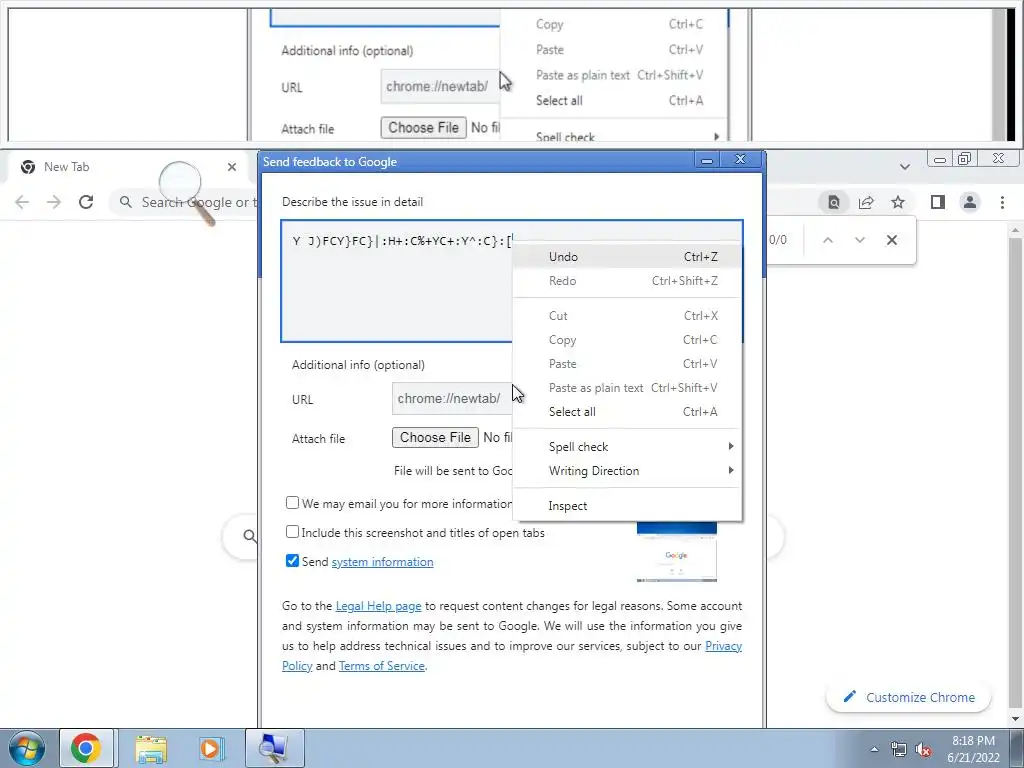The image size is (1024, 768).
Task: Click the network tray icon
Action: (x=899, y=749)
